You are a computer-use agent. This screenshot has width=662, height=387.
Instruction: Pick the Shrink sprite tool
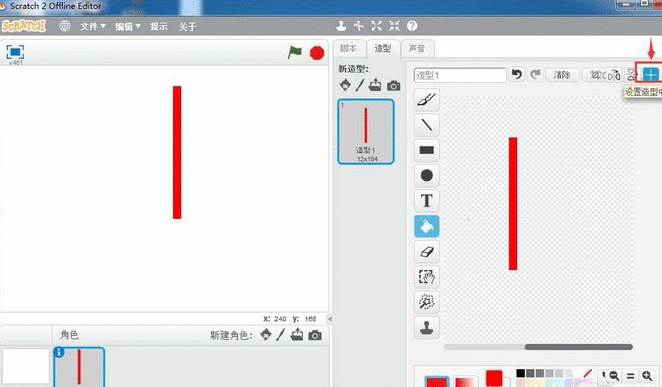point(394,26)
